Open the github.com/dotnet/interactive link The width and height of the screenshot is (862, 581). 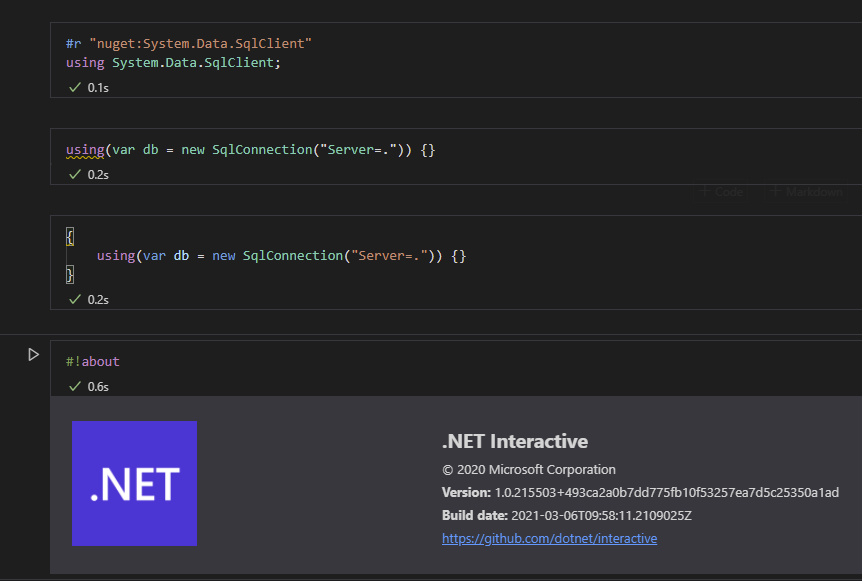(550, 538)
